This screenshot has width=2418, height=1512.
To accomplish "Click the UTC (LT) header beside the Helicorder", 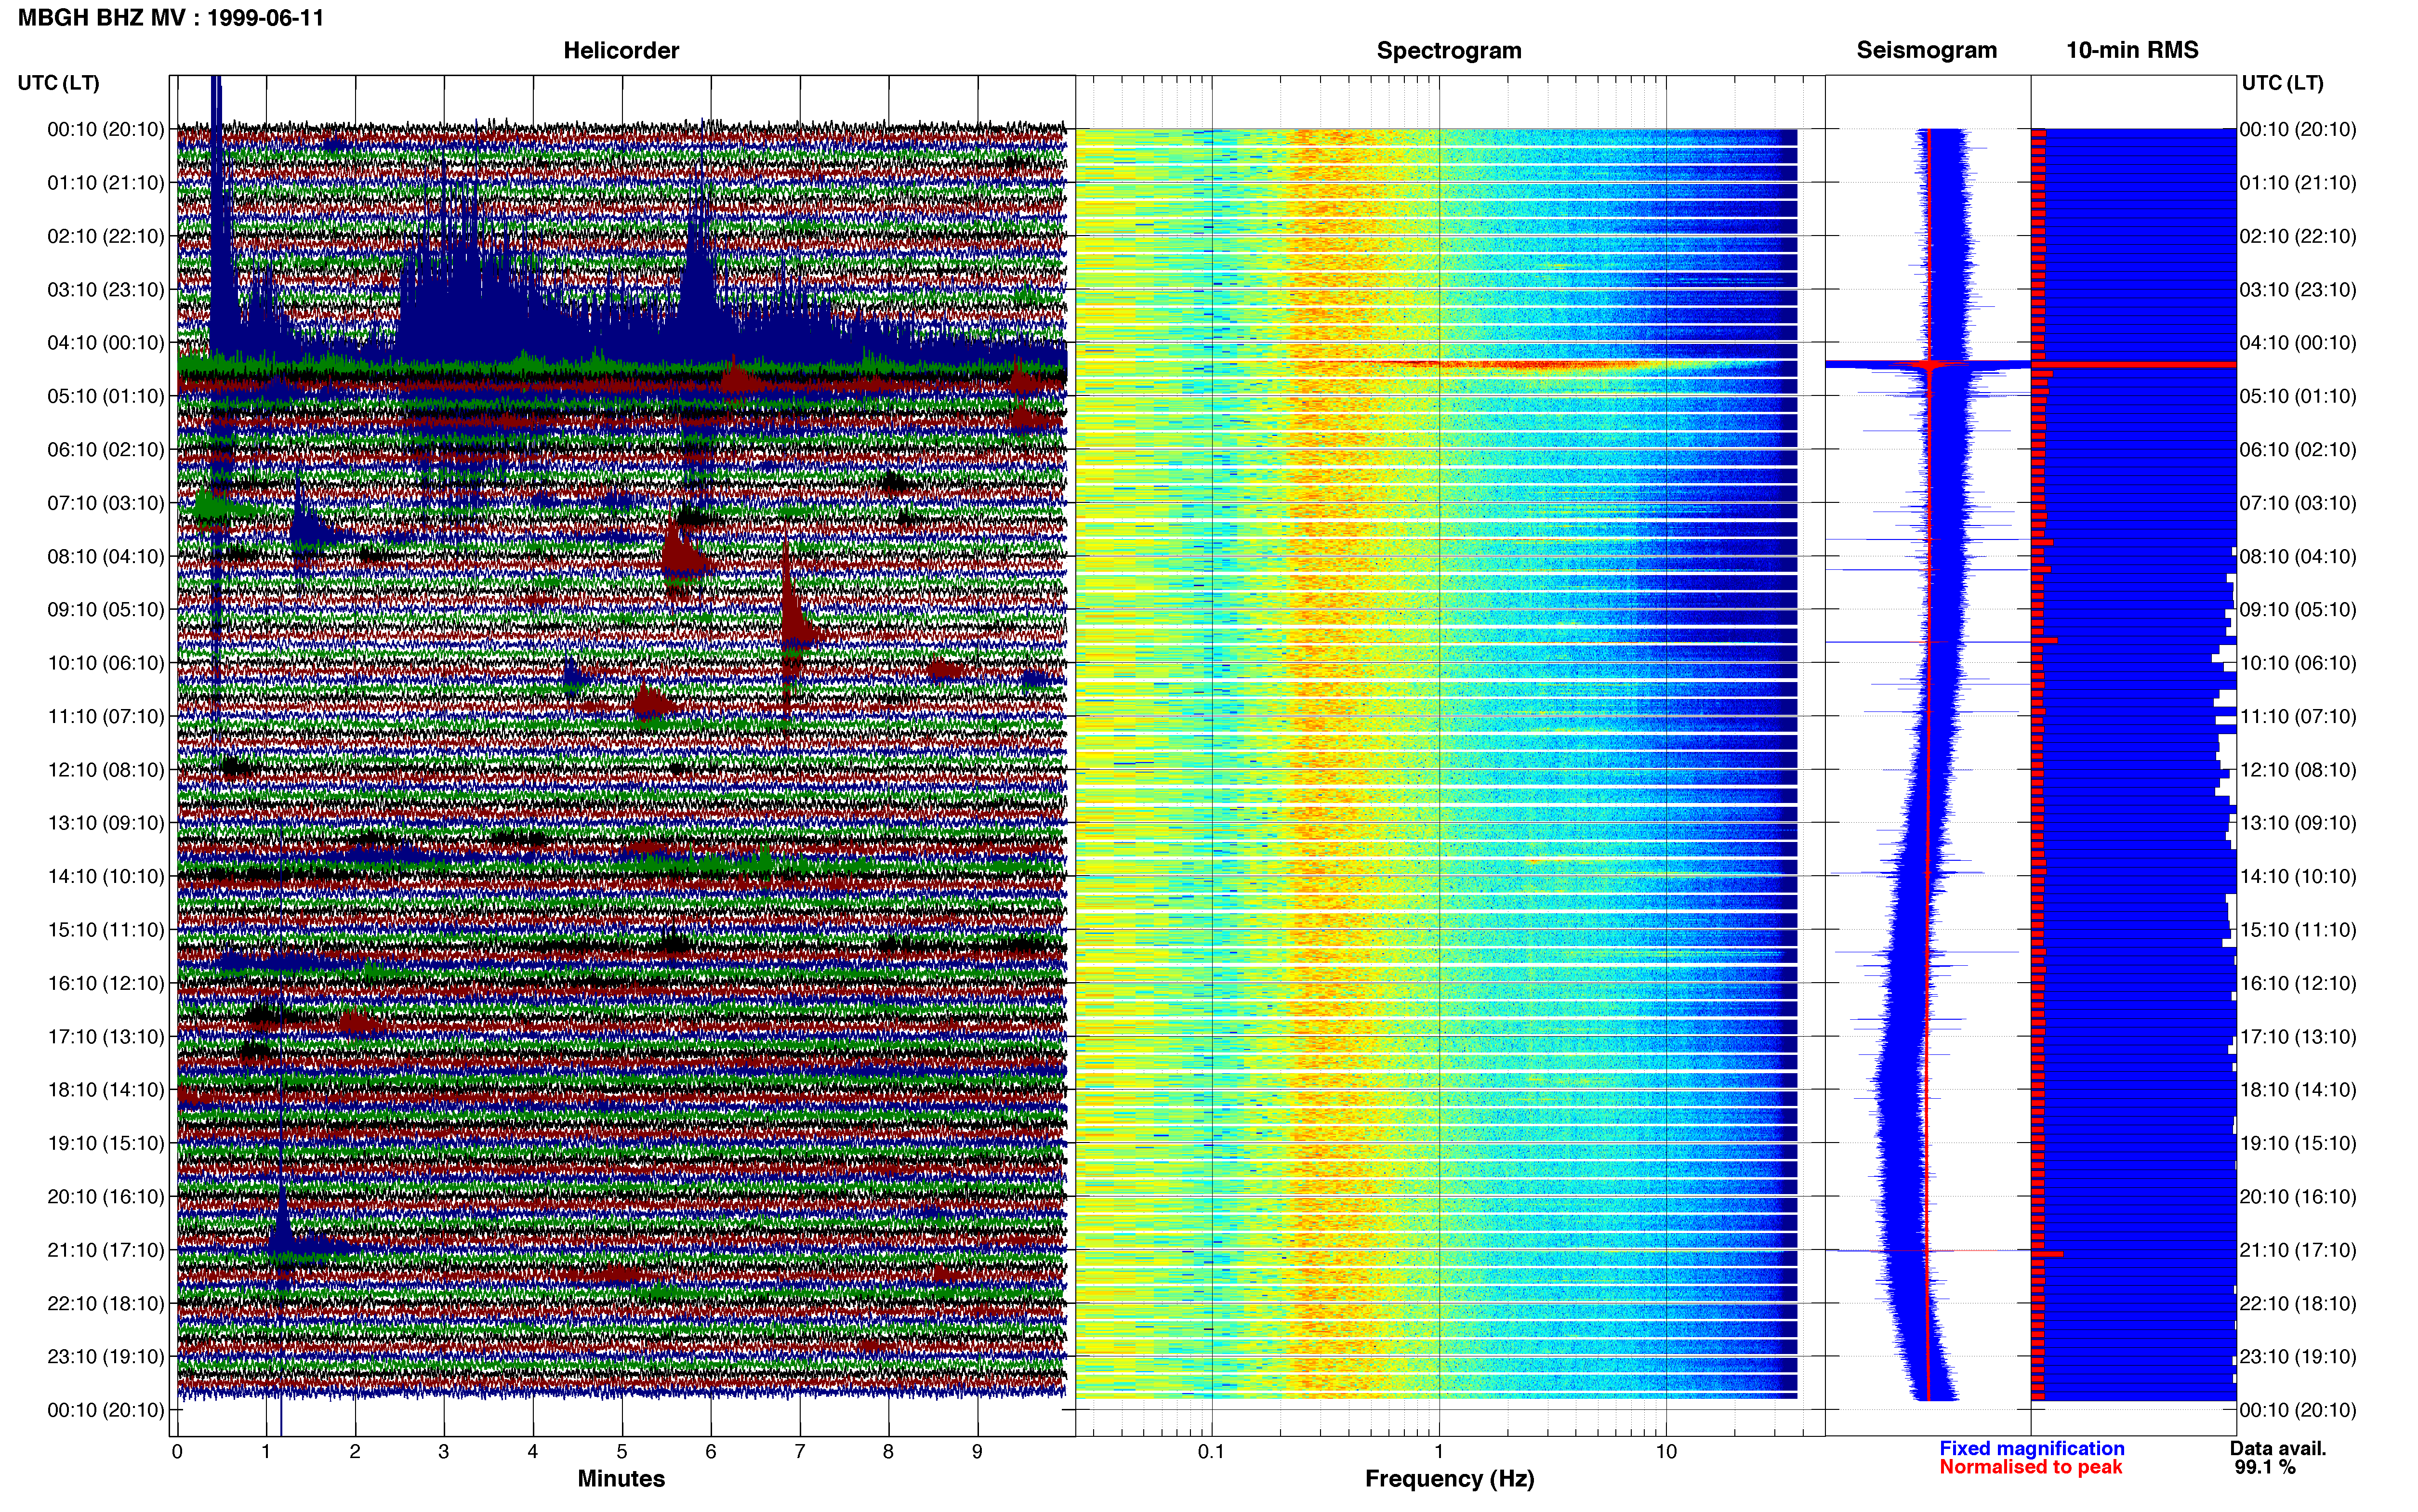I will tap(58, 83).
